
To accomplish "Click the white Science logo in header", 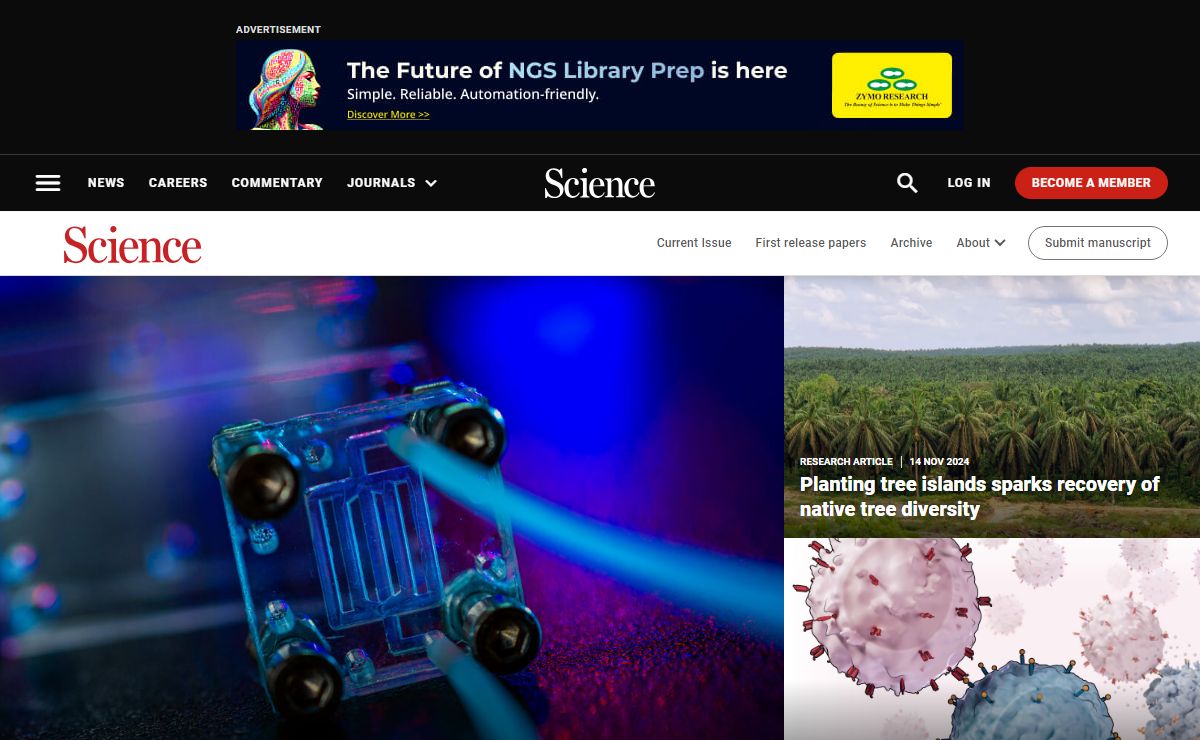I will [600, 183].
